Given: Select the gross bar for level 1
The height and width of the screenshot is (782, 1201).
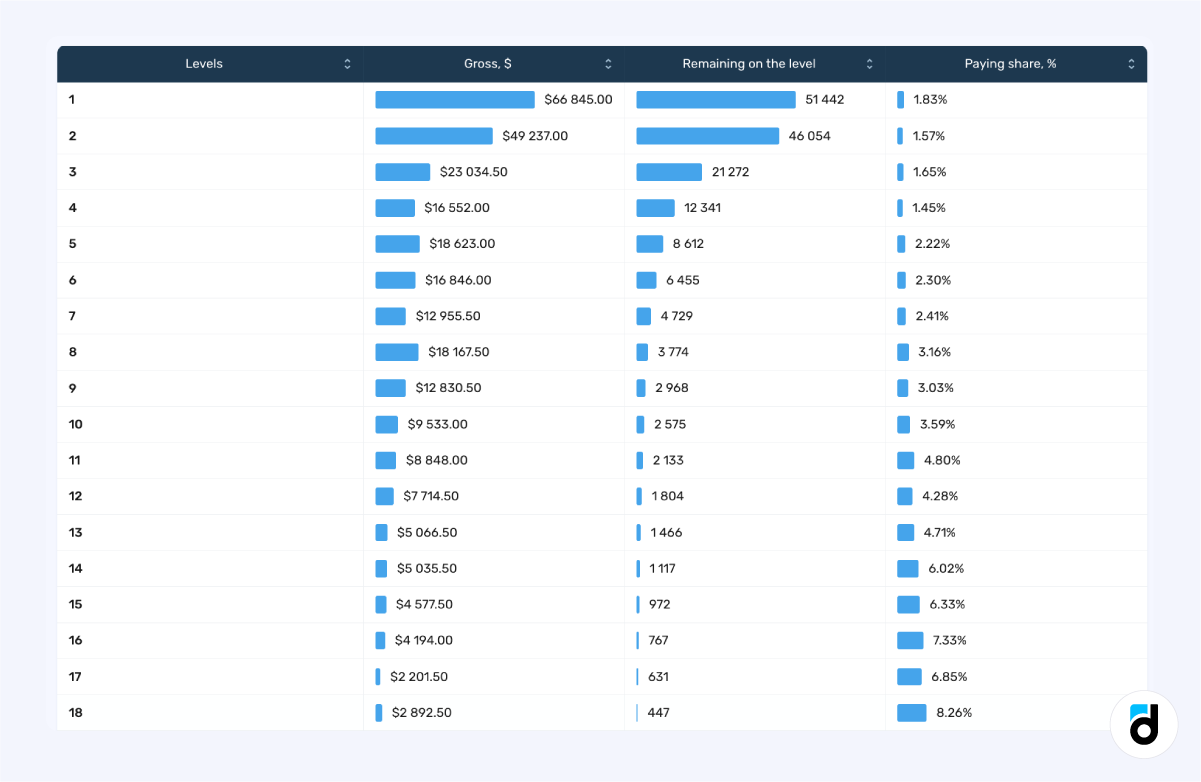Looking at the screenshot, I should [x=455, y=99].
